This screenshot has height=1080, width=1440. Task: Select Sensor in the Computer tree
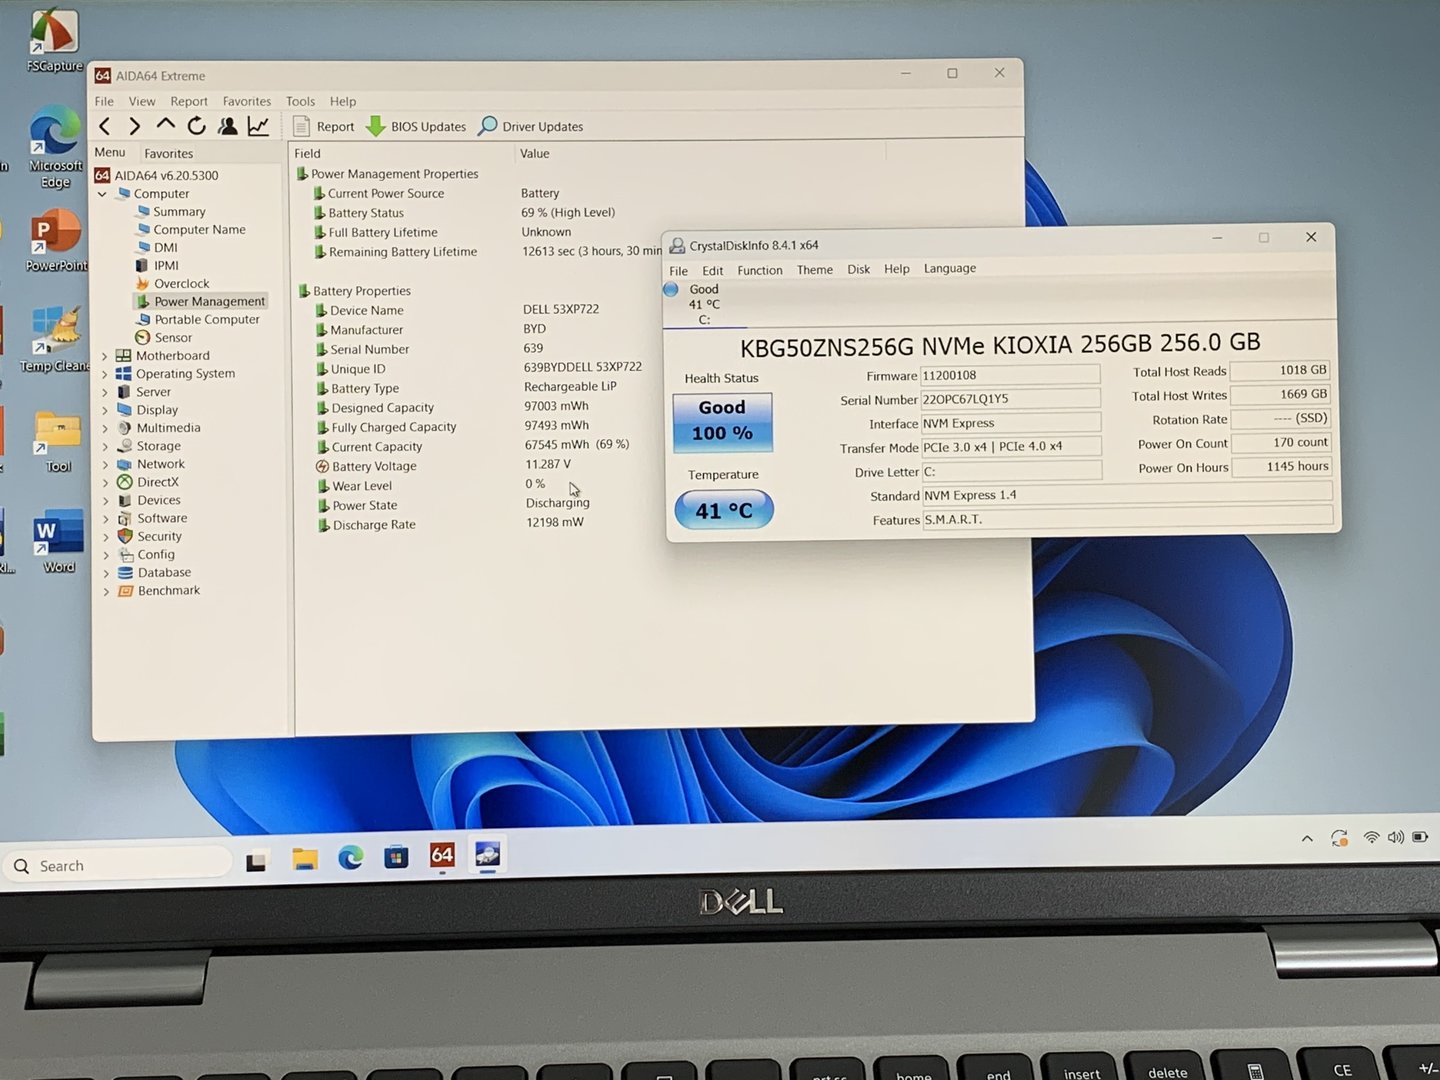point(172,338)
